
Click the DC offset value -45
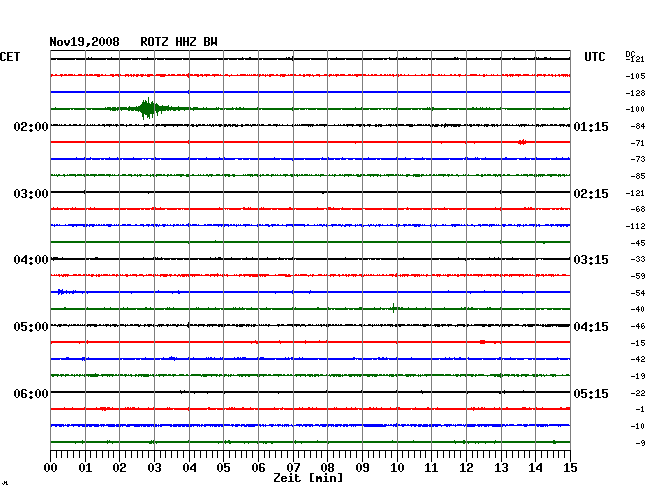pyautogui.click(x=638, y=243)
